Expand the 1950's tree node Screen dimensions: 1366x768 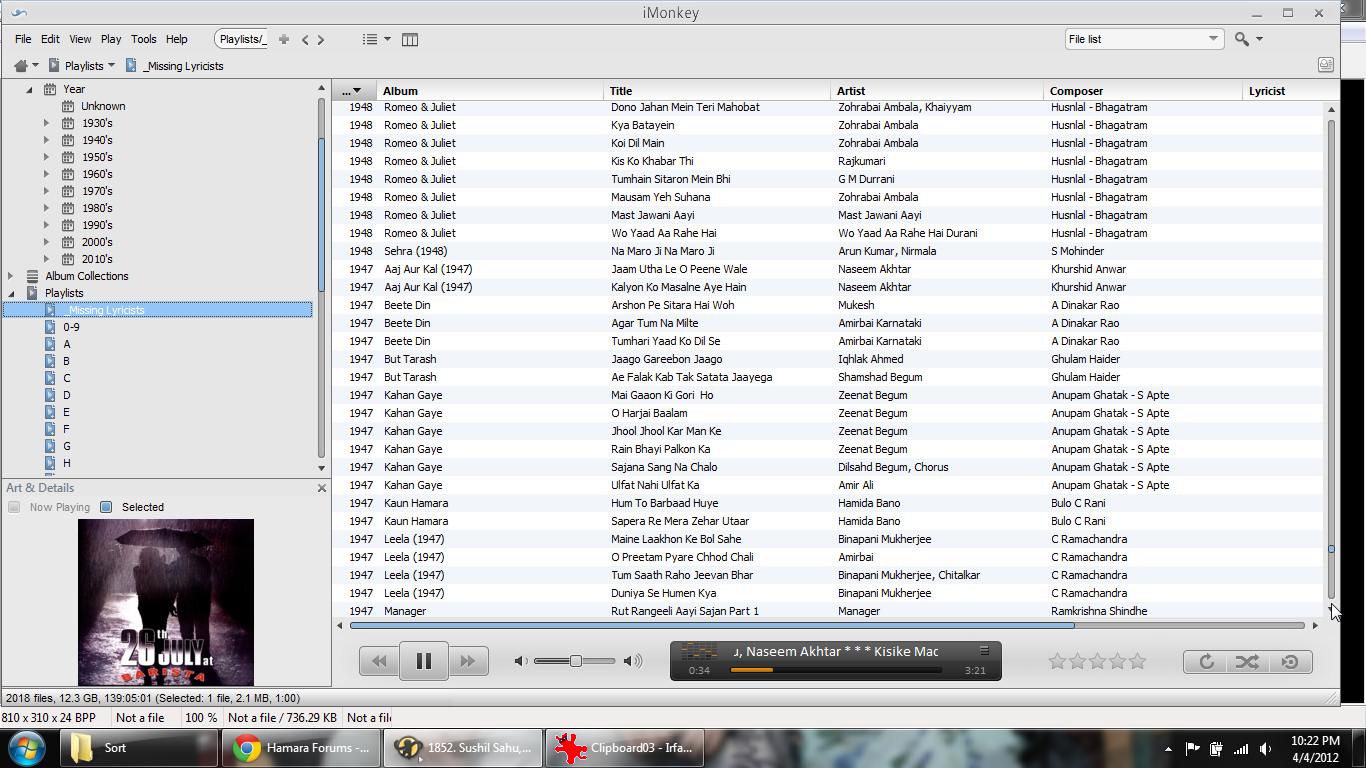click(46, 157)
